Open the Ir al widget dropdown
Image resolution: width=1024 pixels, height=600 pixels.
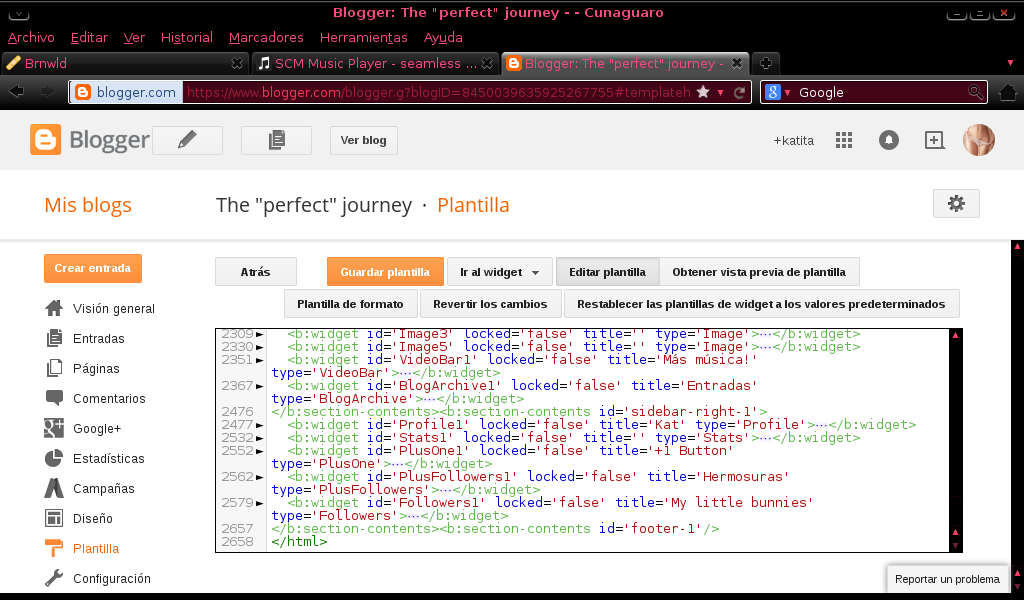(x=500, y=272)
